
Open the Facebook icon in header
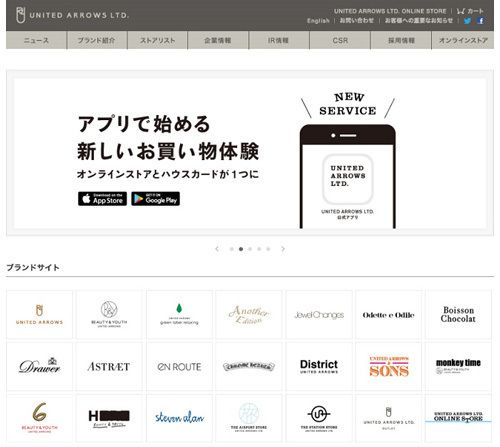[480, 21]
